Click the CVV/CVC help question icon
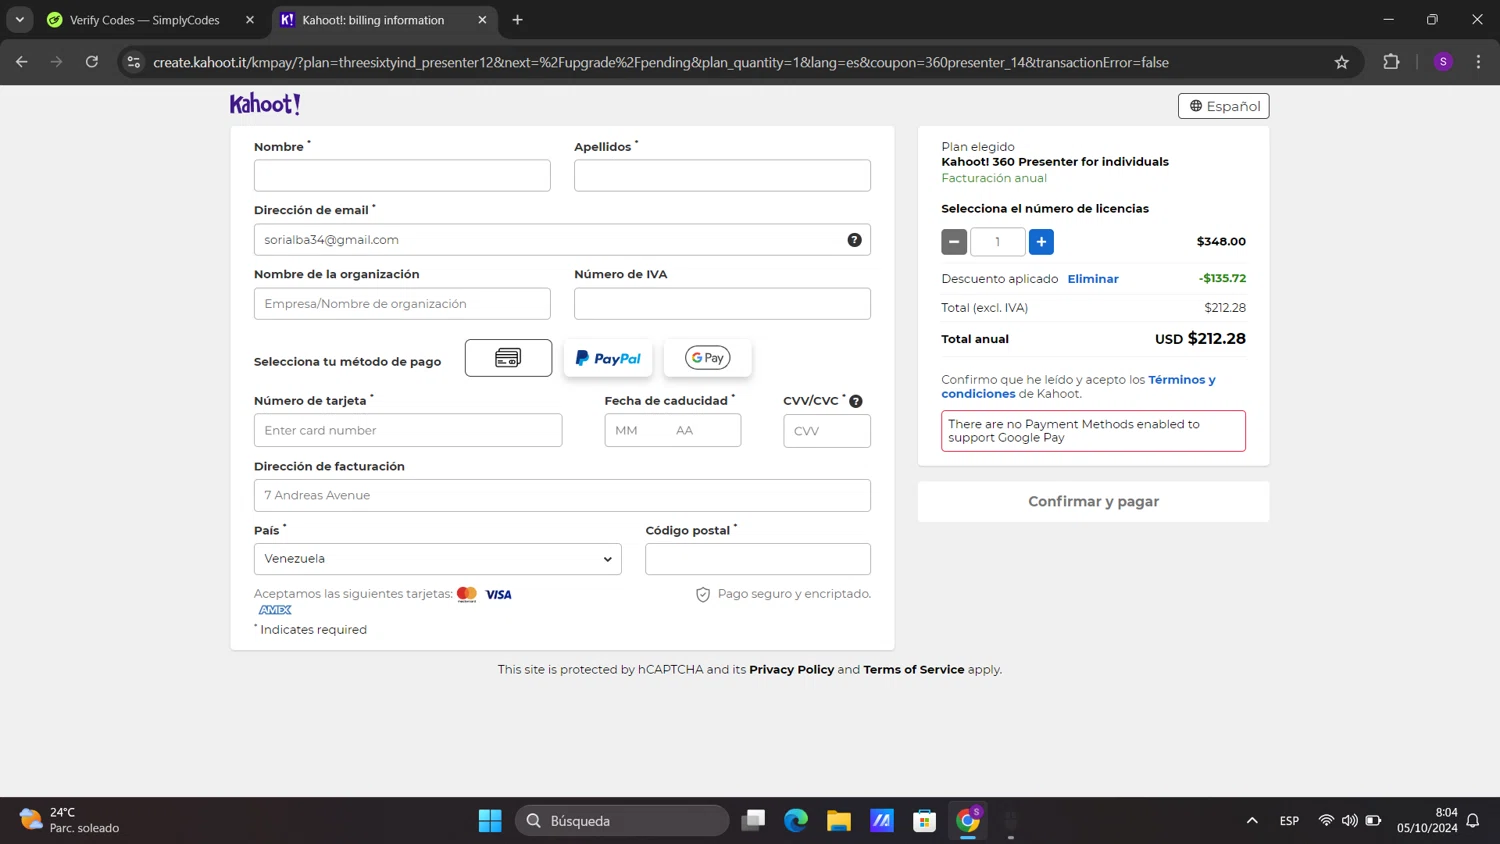Viewport: 1500px width, 844px height. tap(856, 401)
